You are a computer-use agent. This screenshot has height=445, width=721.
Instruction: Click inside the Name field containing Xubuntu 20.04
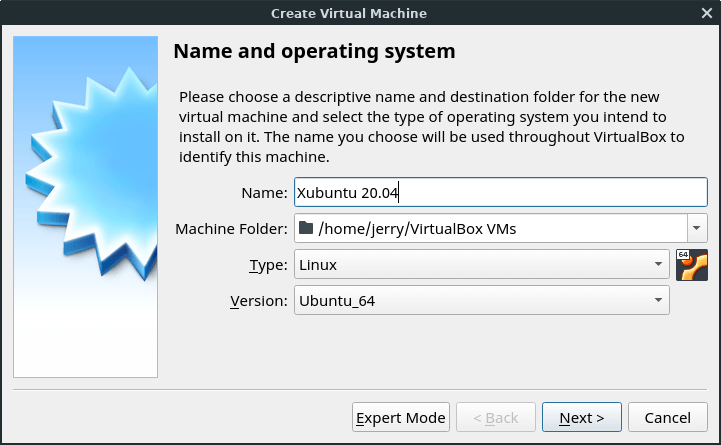(x=500, y=193)
